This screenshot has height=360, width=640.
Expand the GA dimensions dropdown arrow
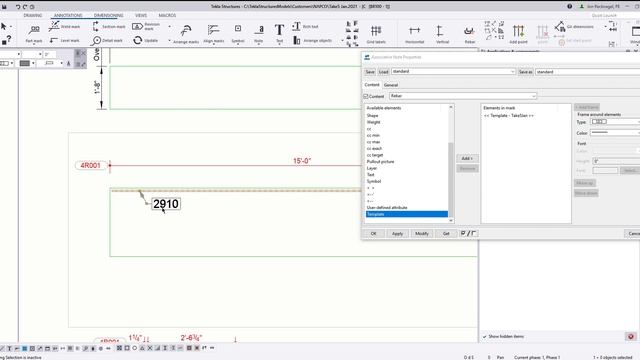[x=606, y=27]
